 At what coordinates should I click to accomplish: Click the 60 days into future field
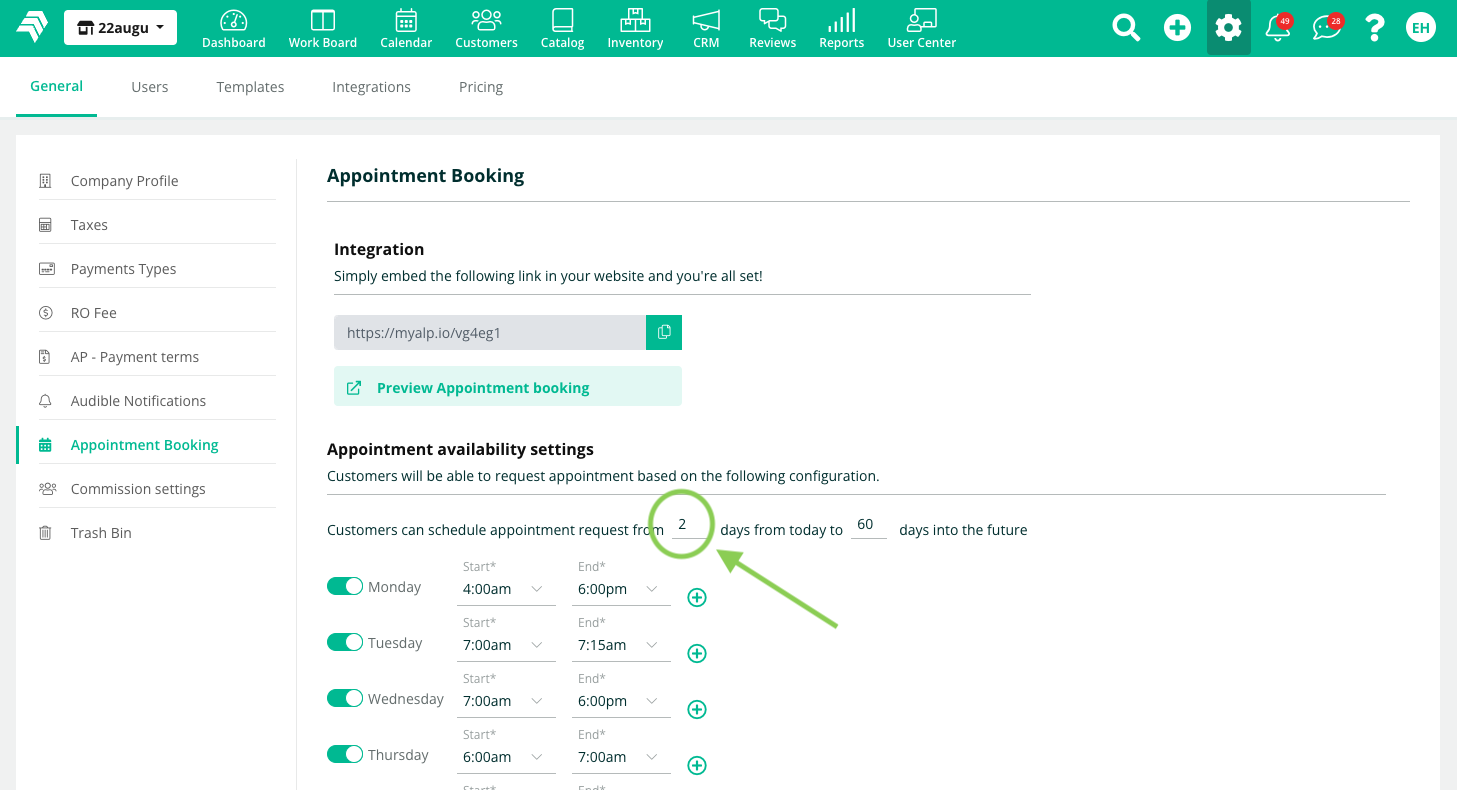pos(868,526)
